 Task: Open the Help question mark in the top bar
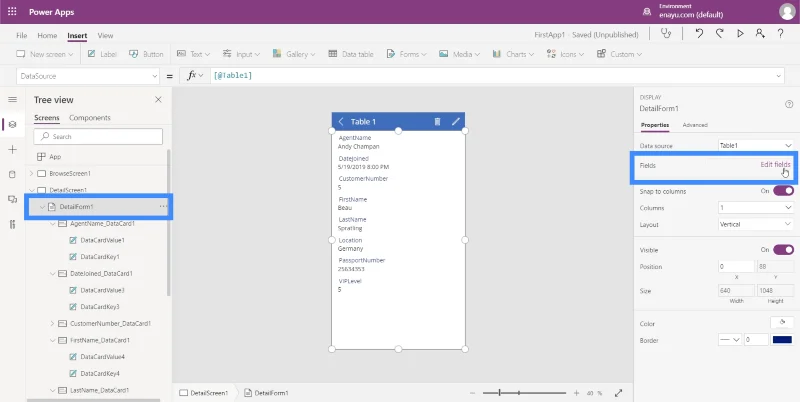click(x=781, y=34)
